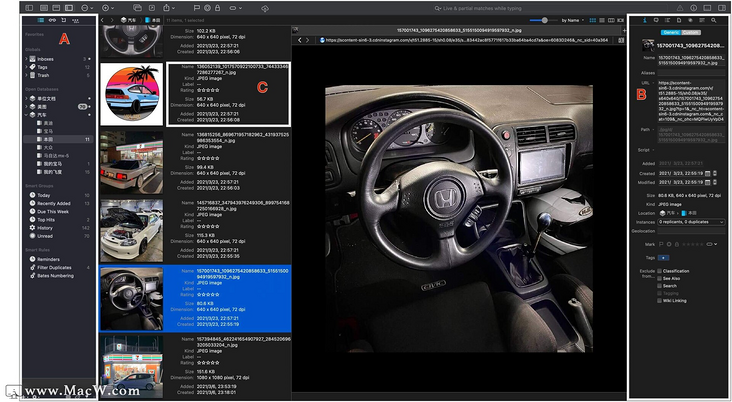Viewport: 732px width, 402px height.
Task: Open the Recently Added smart group
Action: pyautogui.click(x=58, y=204)
